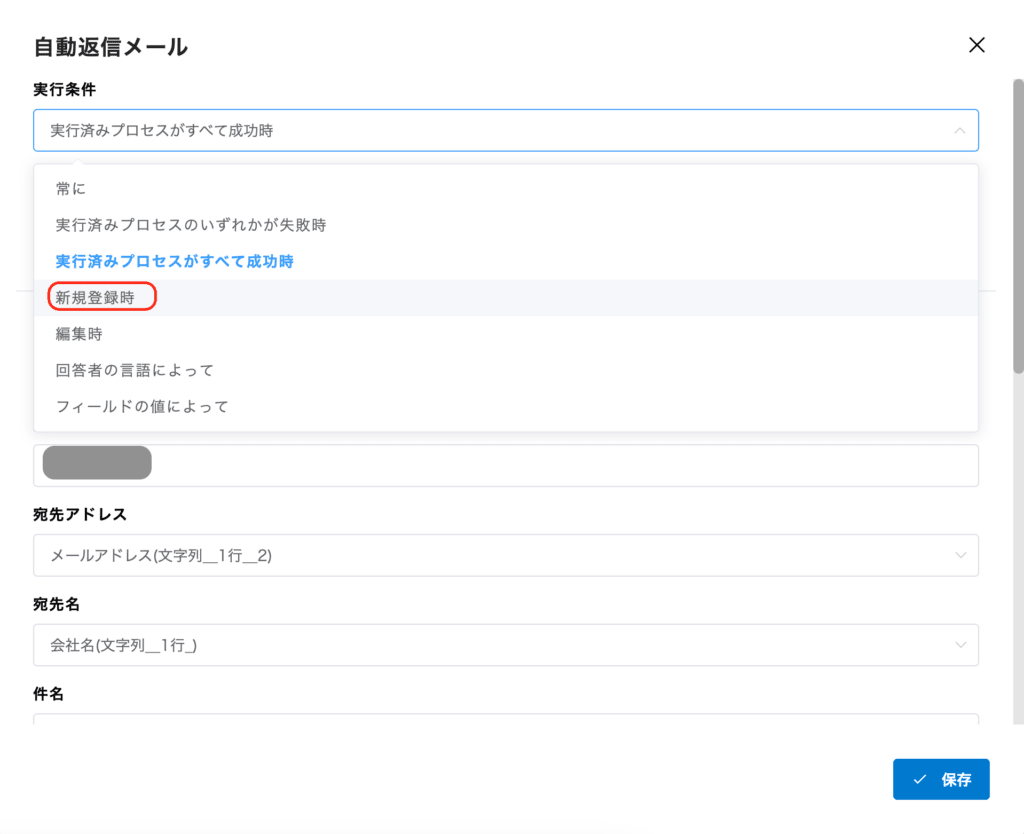Collapse the 実行条件 list via the chevron icon
This screenshot has height=834, width=1024.
click(x=958, y=130)
